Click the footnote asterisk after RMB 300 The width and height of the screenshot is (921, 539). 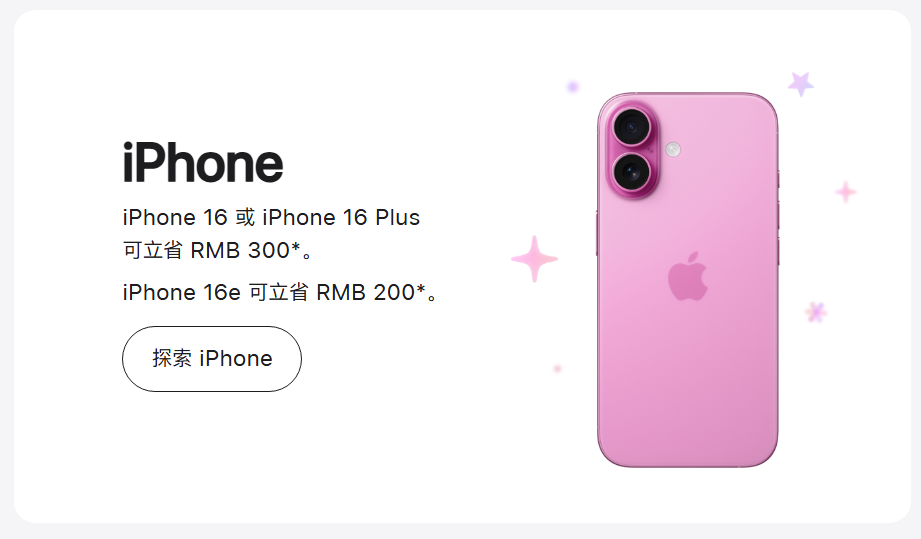tap(296, 247)
